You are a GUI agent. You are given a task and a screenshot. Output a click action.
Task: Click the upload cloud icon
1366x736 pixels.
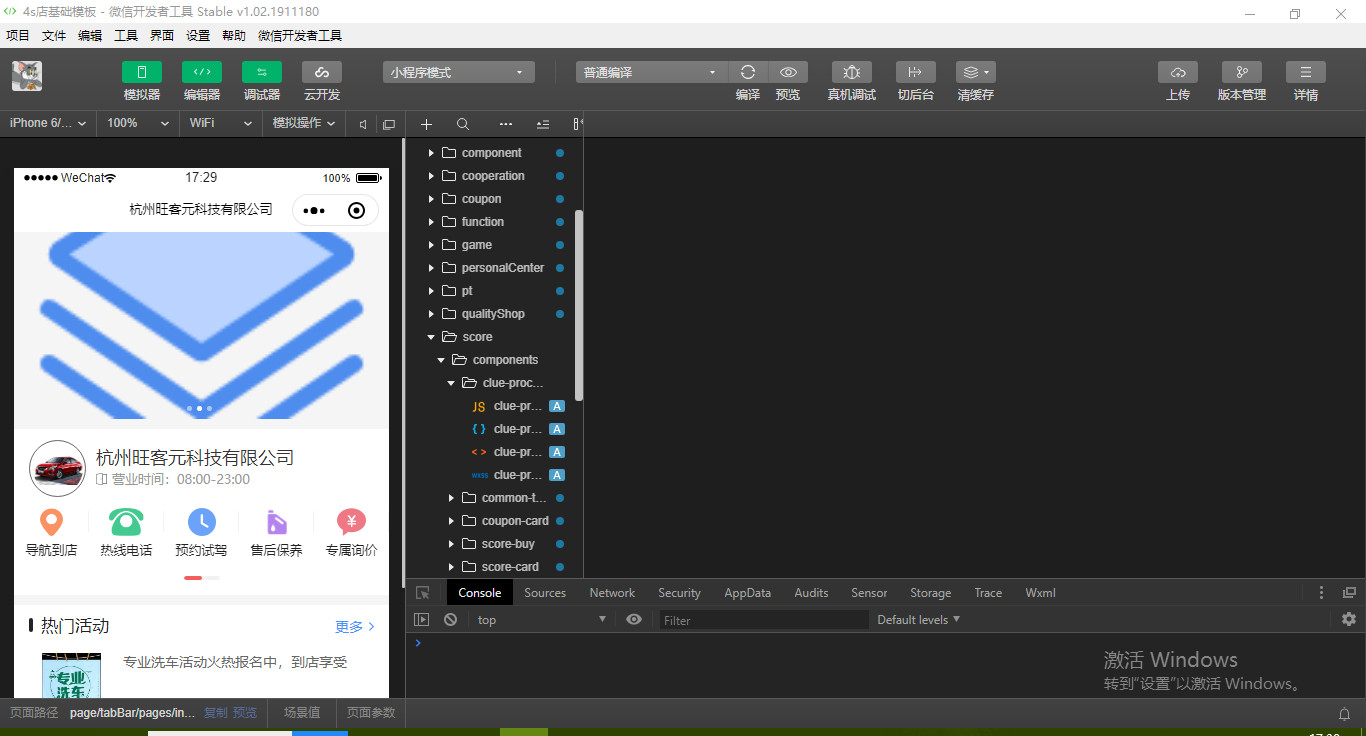(x=1178, y=72)
